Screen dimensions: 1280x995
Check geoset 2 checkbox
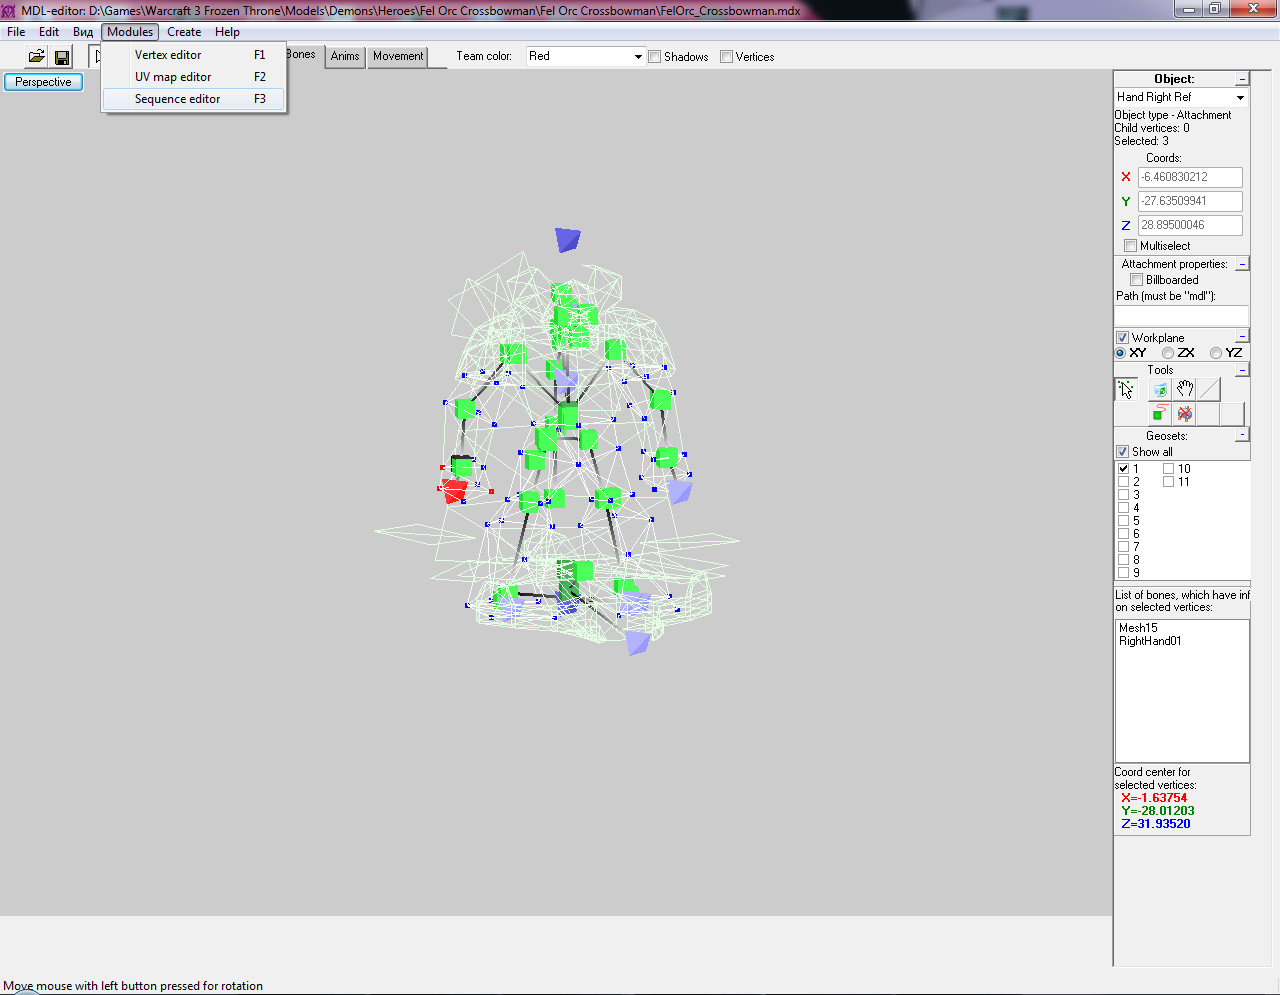click(x=1123, y=482)
